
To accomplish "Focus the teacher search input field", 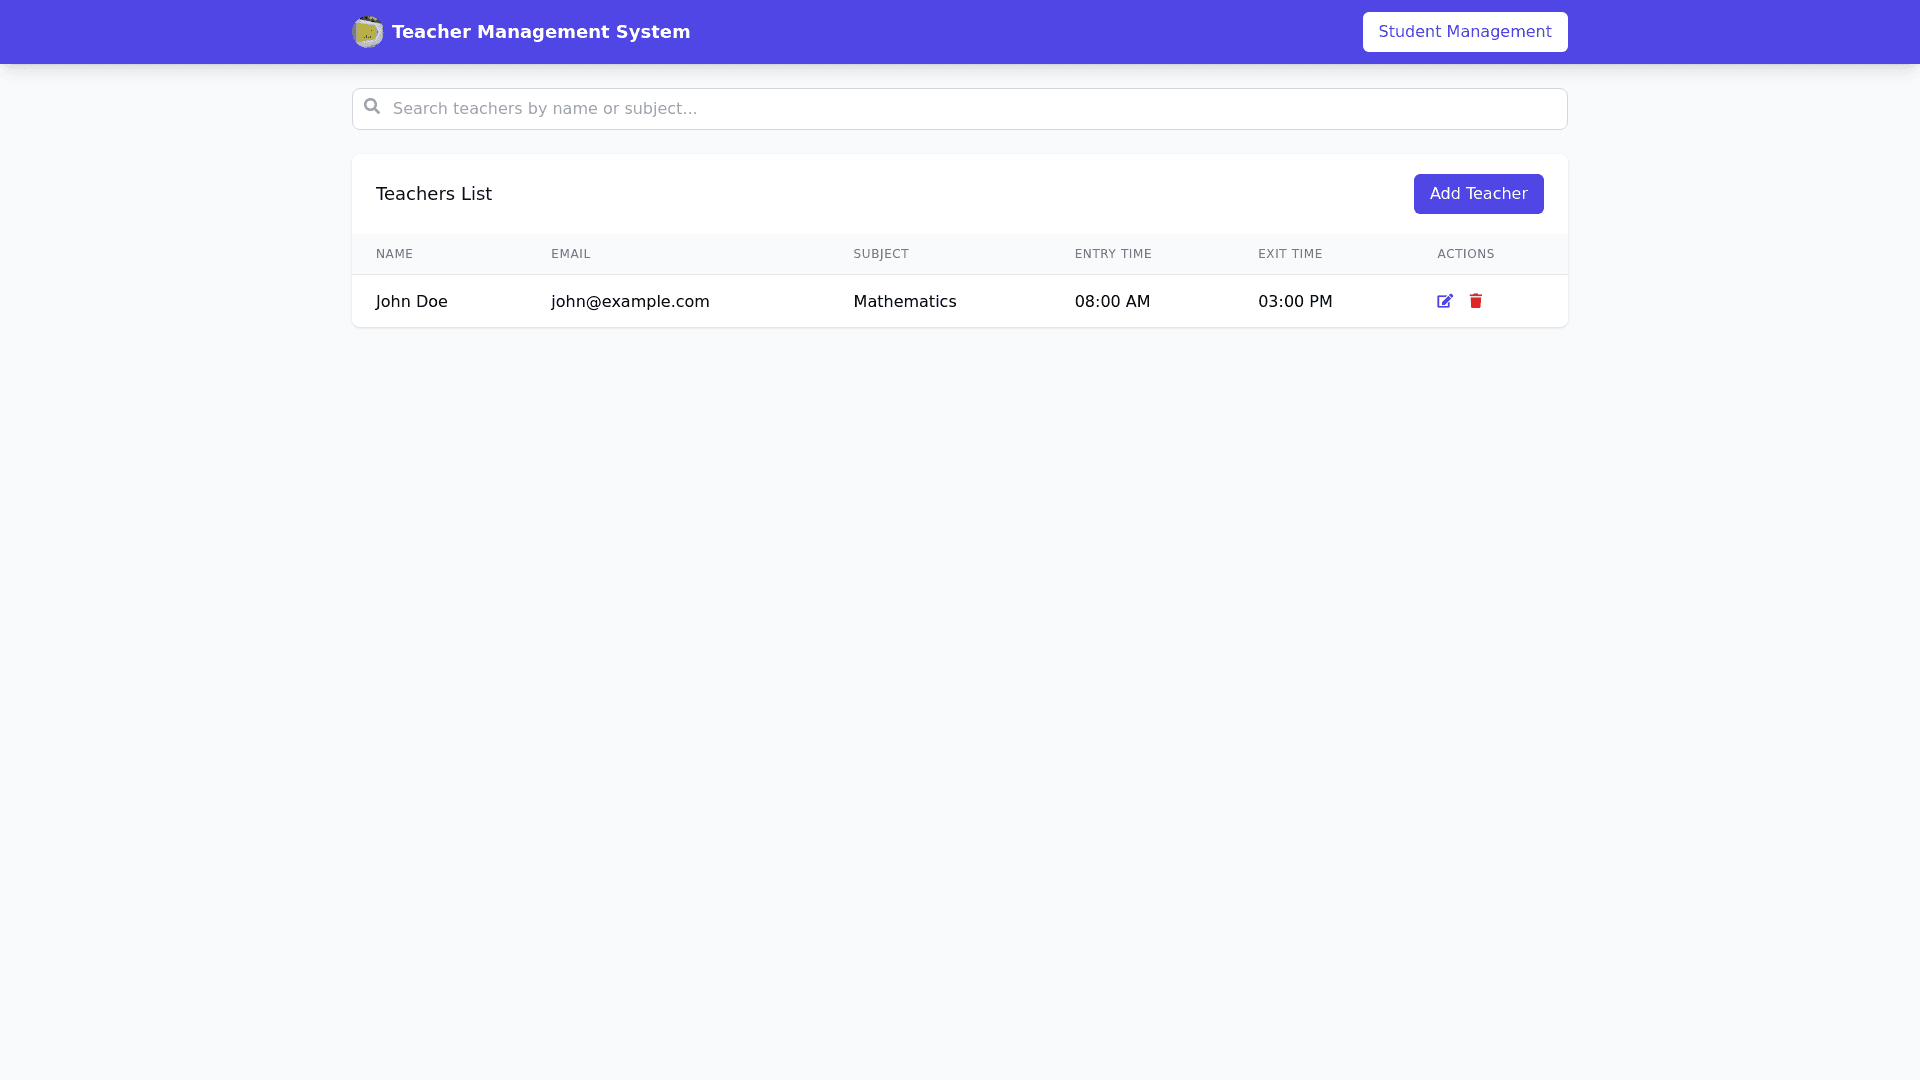I will pos(960,109).
